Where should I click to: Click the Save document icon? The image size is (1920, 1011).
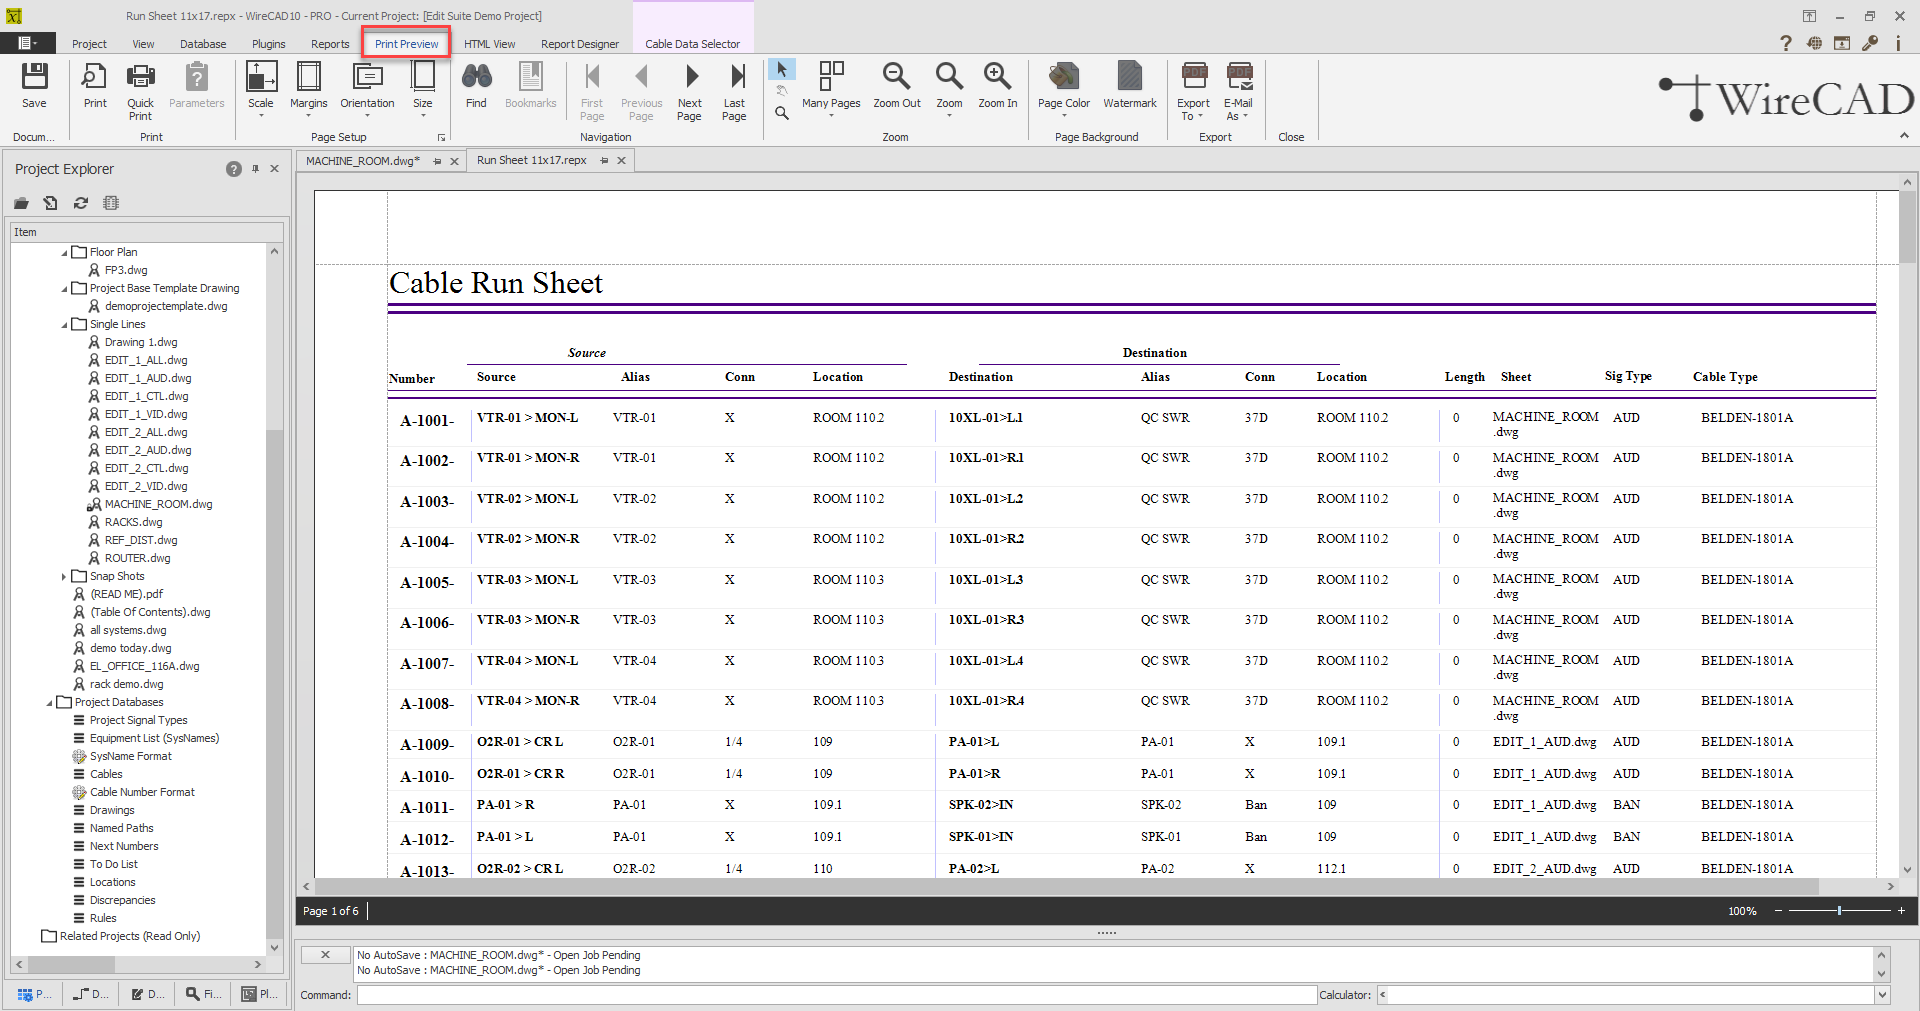[34, 85]
